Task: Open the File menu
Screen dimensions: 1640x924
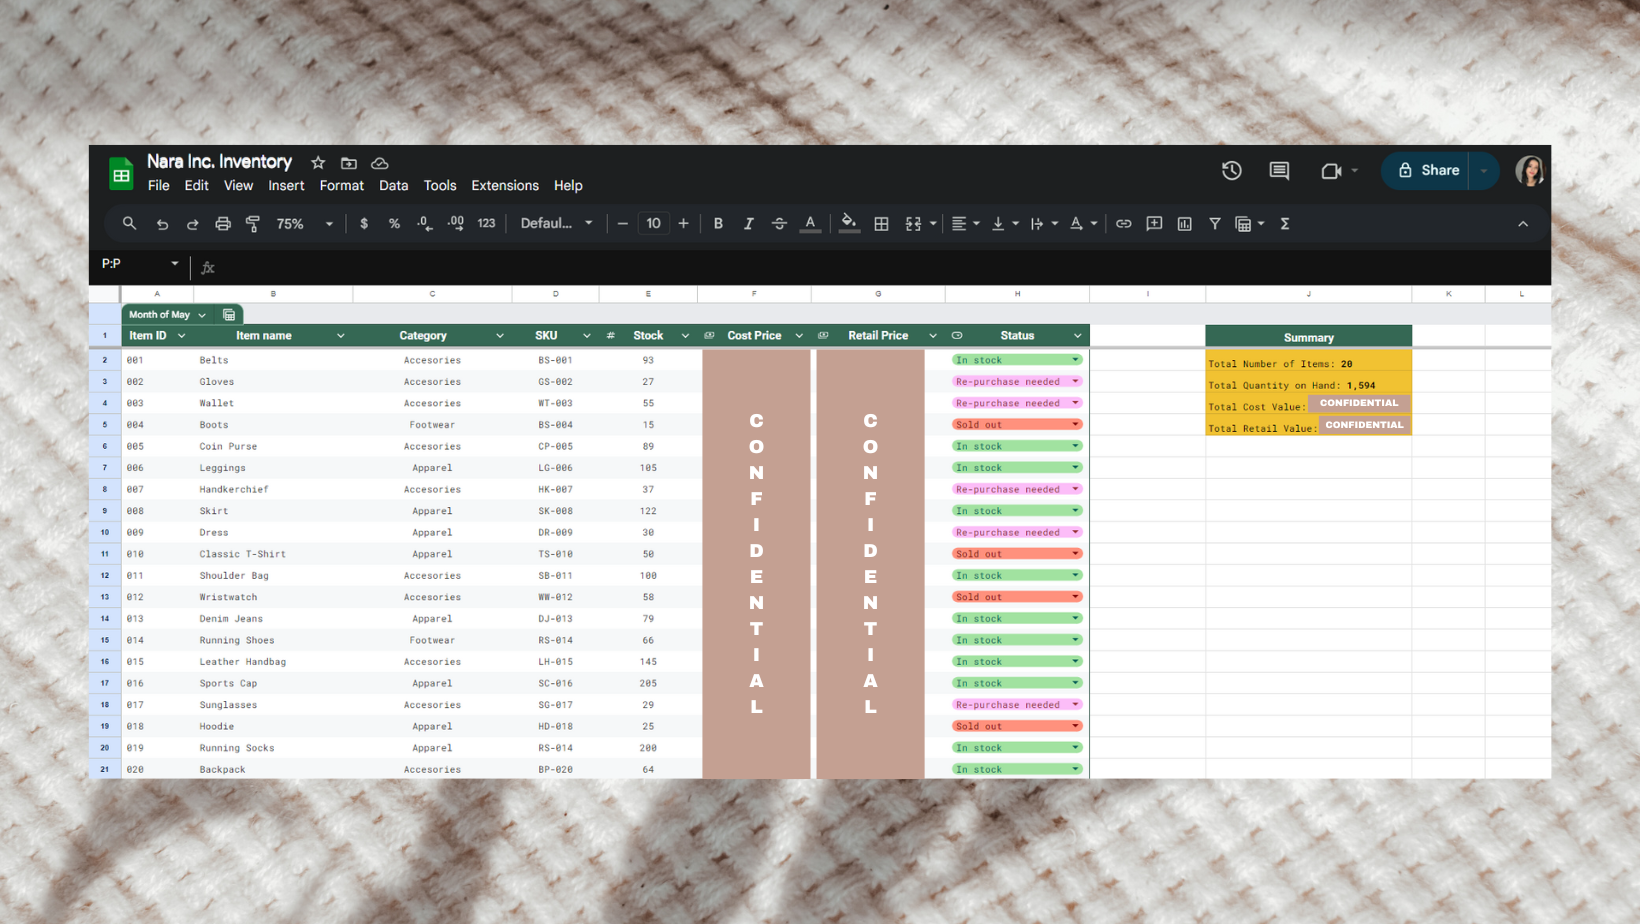Action: 159,186
